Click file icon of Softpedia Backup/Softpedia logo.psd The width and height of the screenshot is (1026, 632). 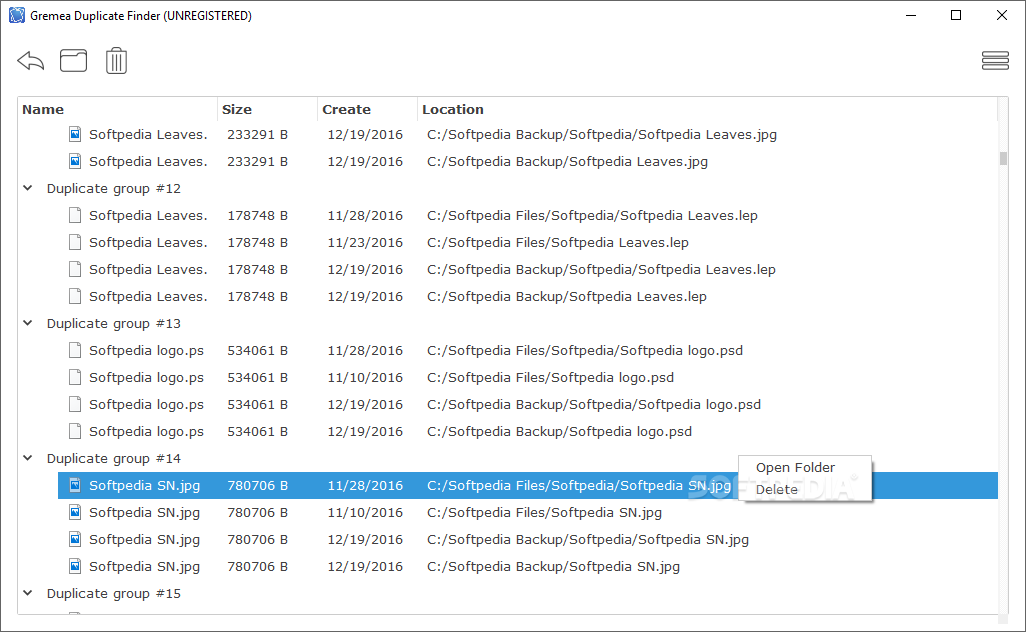[75, 431]
